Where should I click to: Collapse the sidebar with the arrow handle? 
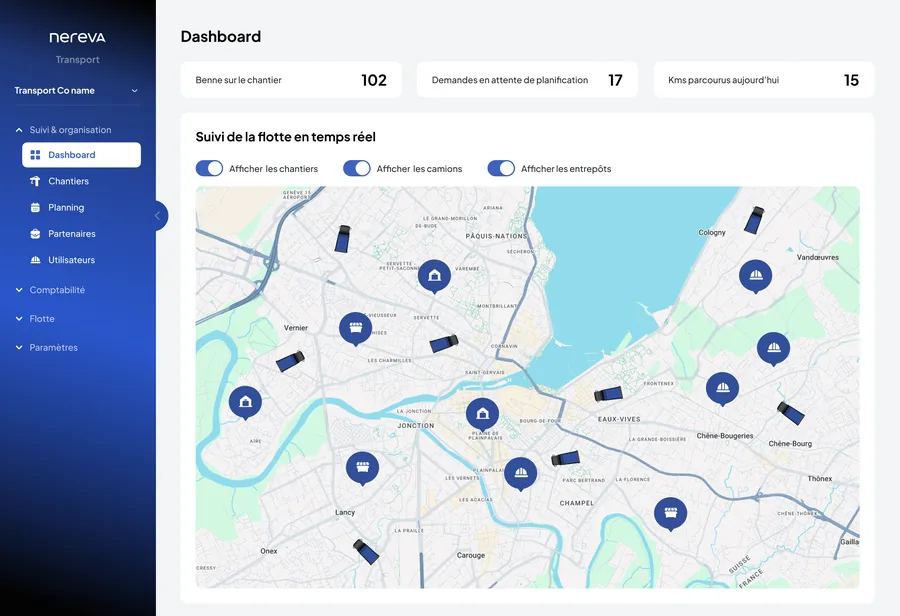pyautogui.click(x=158, y=216)
